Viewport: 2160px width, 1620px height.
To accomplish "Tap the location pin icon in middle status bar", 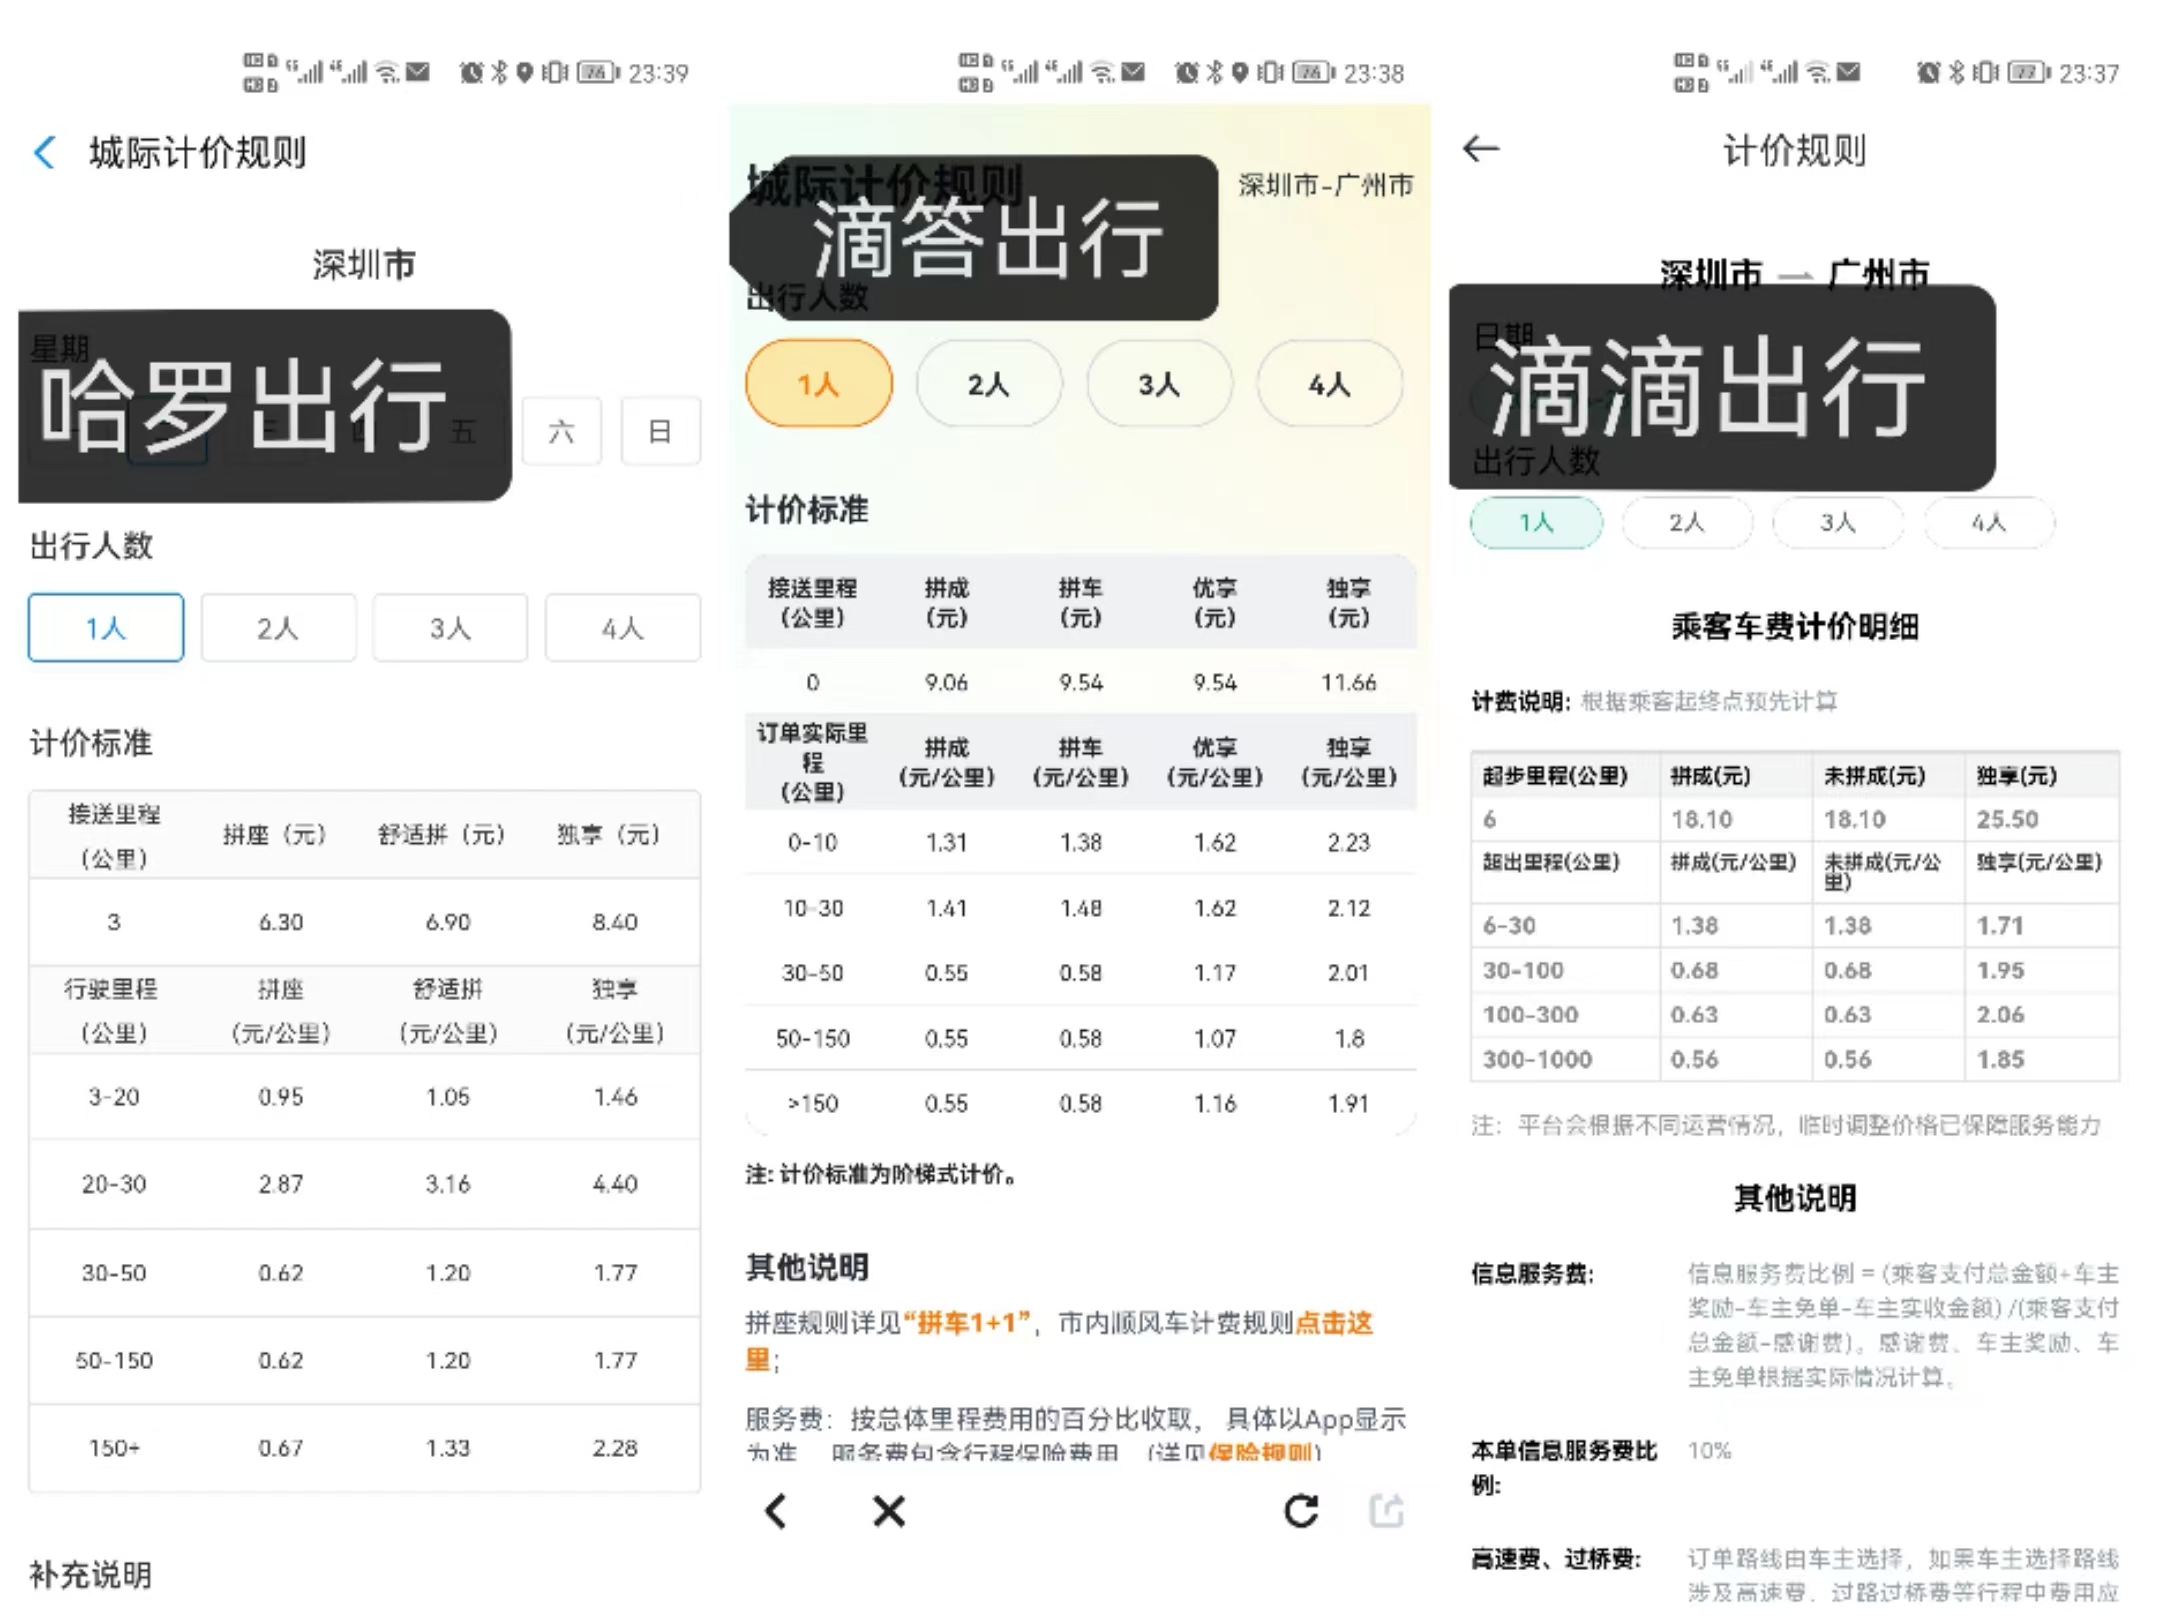I will pyautogui.click(x=1242, y=71).
